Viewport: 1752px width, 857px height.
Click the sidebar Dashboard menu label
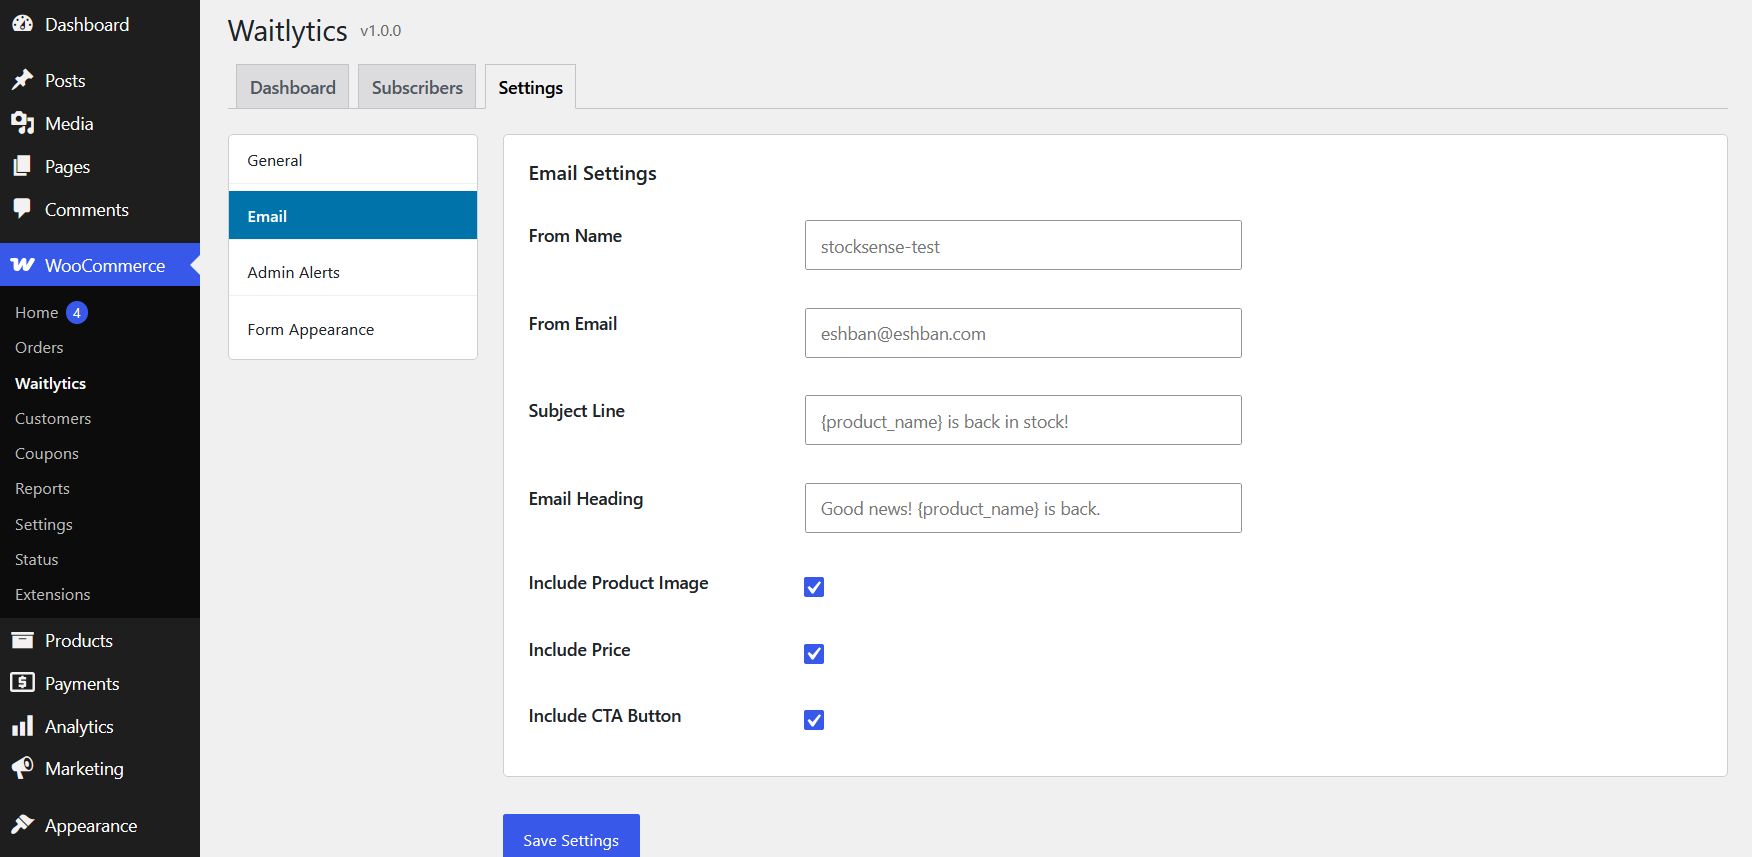(x=87, y=24)
